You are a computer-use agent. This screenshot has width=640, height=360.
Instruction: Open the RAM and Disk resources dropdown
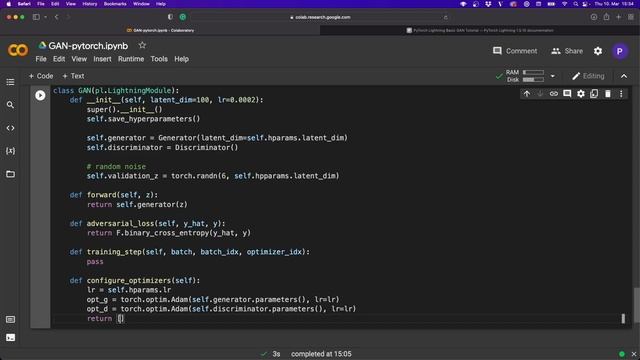click(552, 76)
